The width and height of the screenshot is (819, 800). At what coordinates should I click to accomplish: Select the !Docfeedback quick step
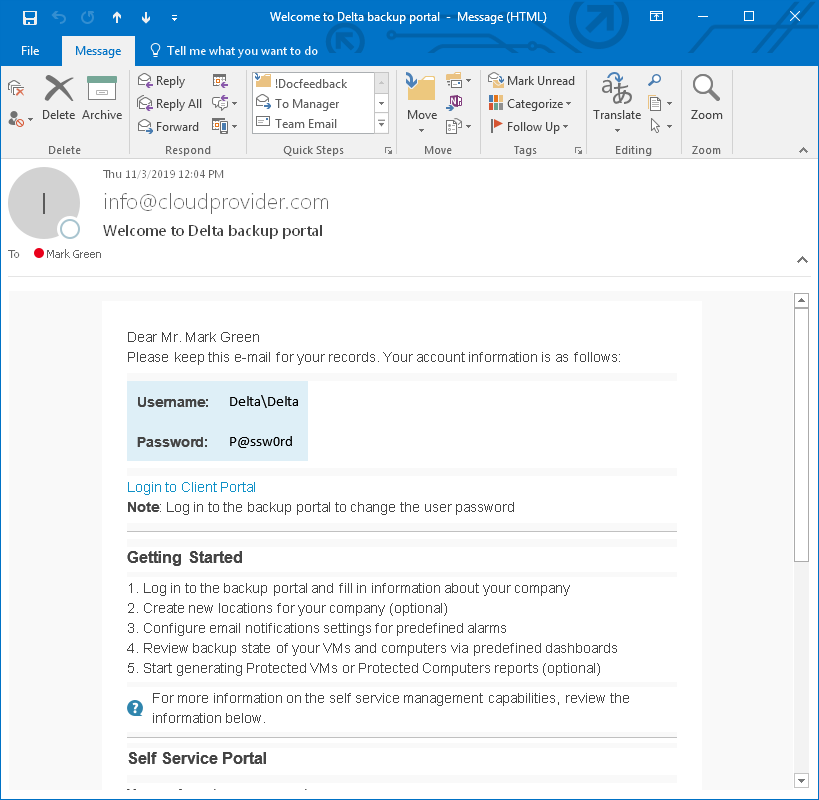click(313, 83)
